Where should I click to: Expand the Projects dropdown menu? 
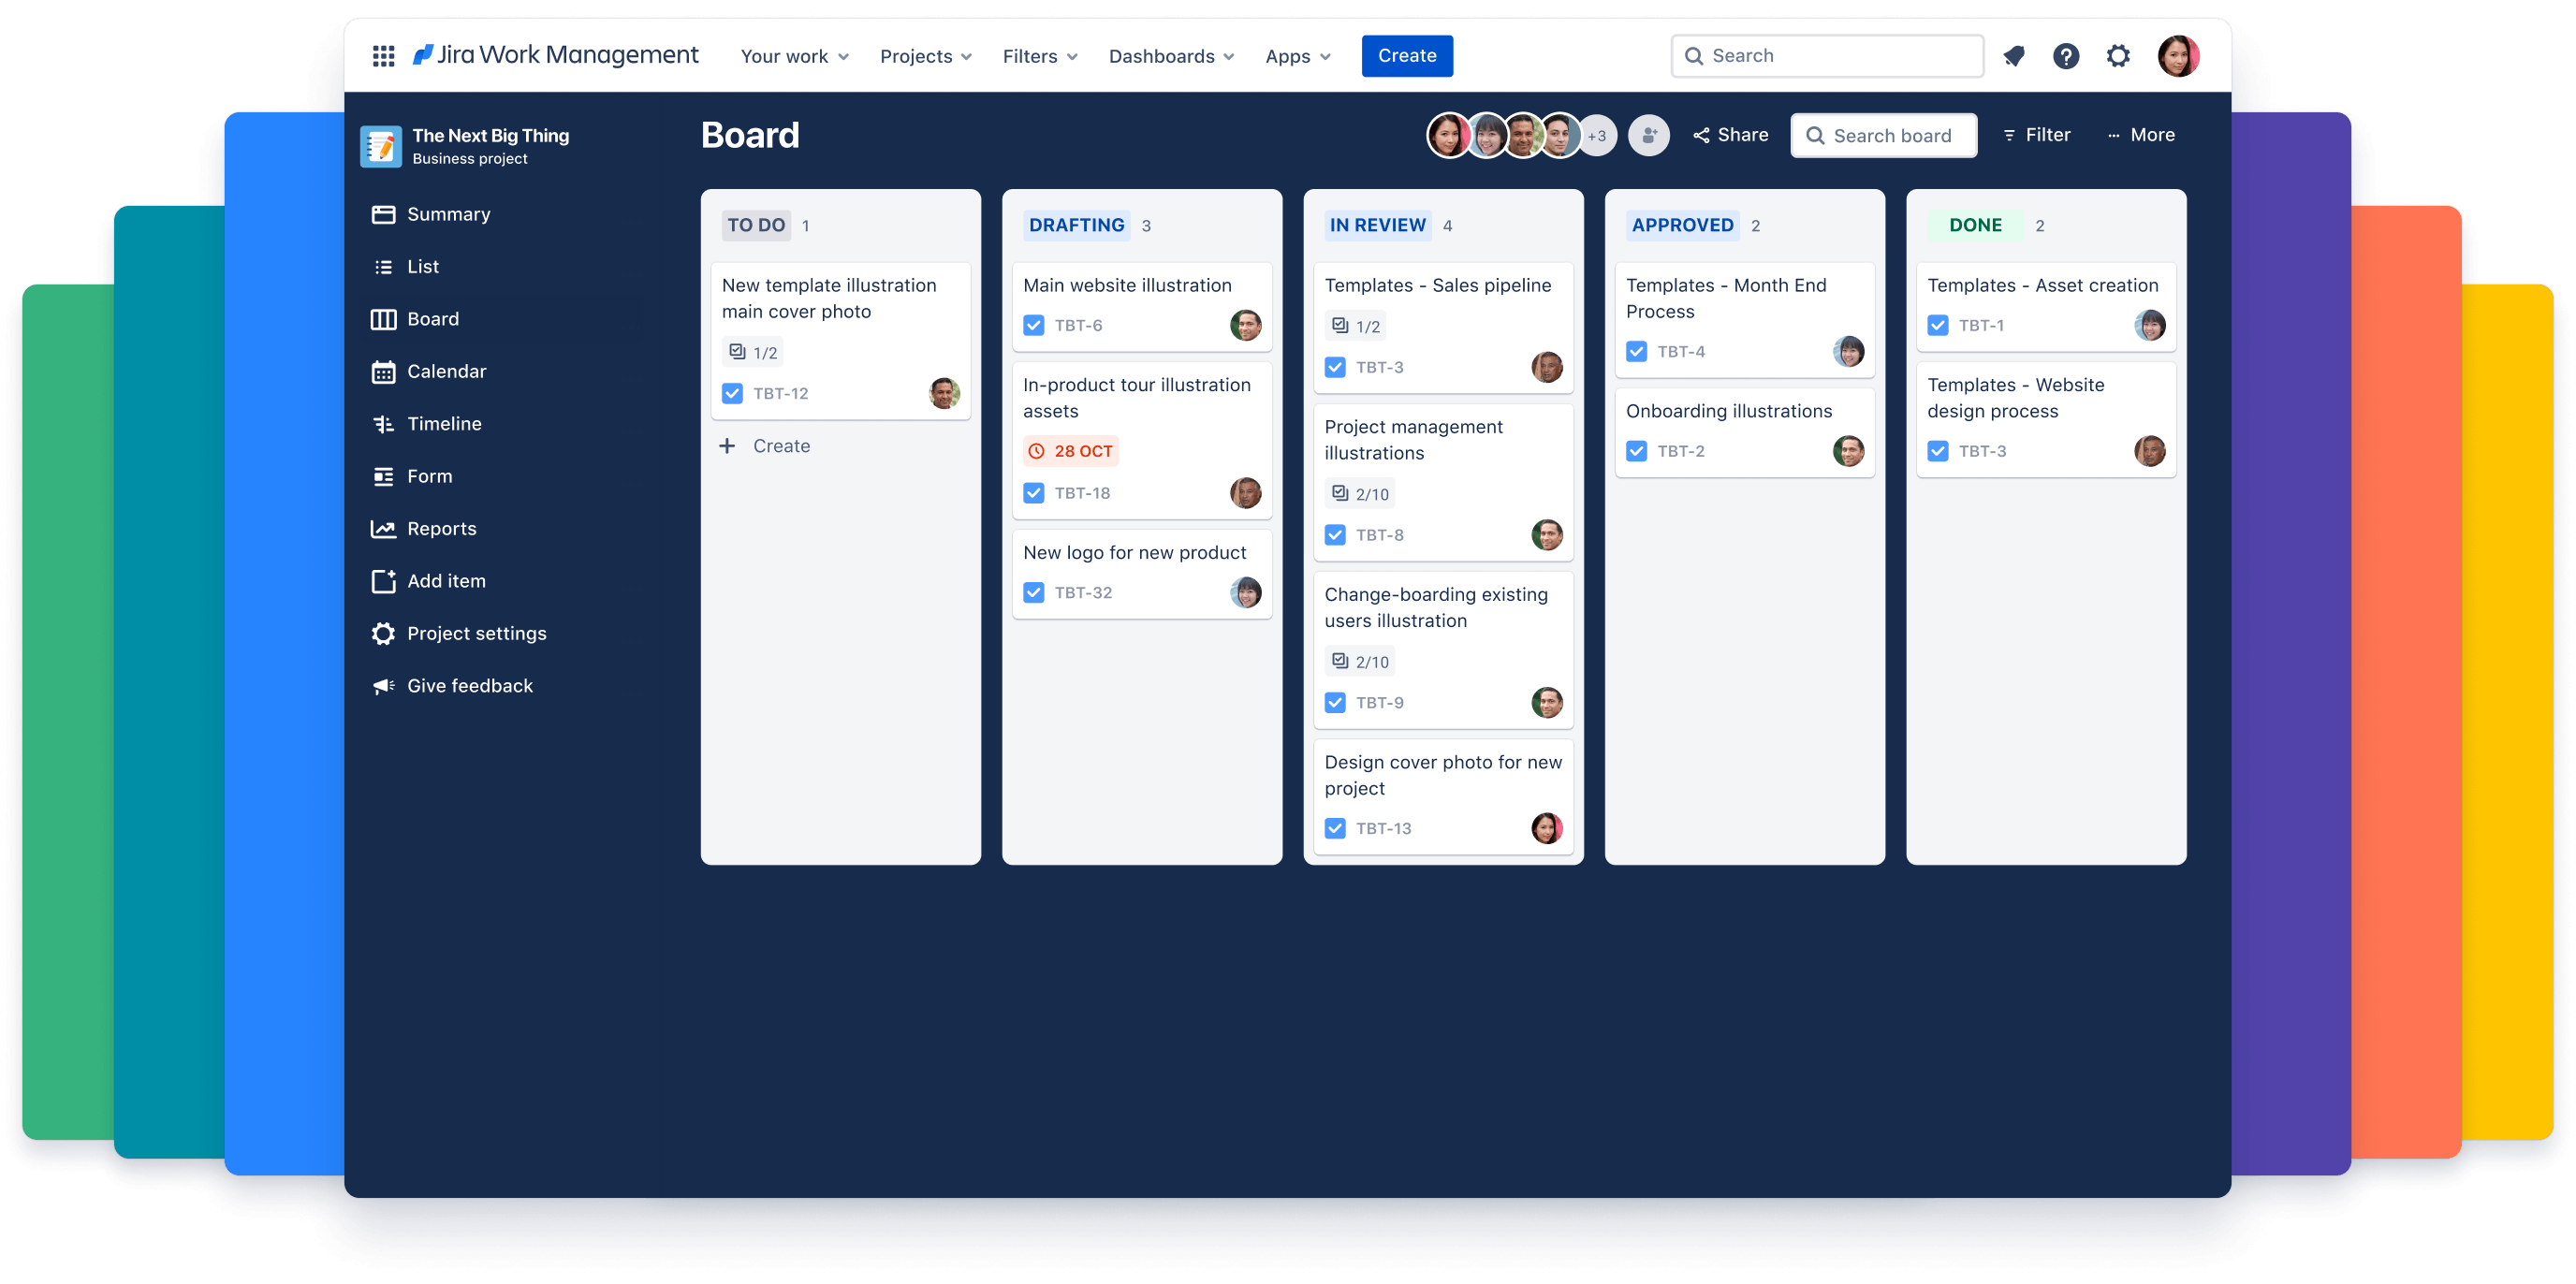[925, 54]
